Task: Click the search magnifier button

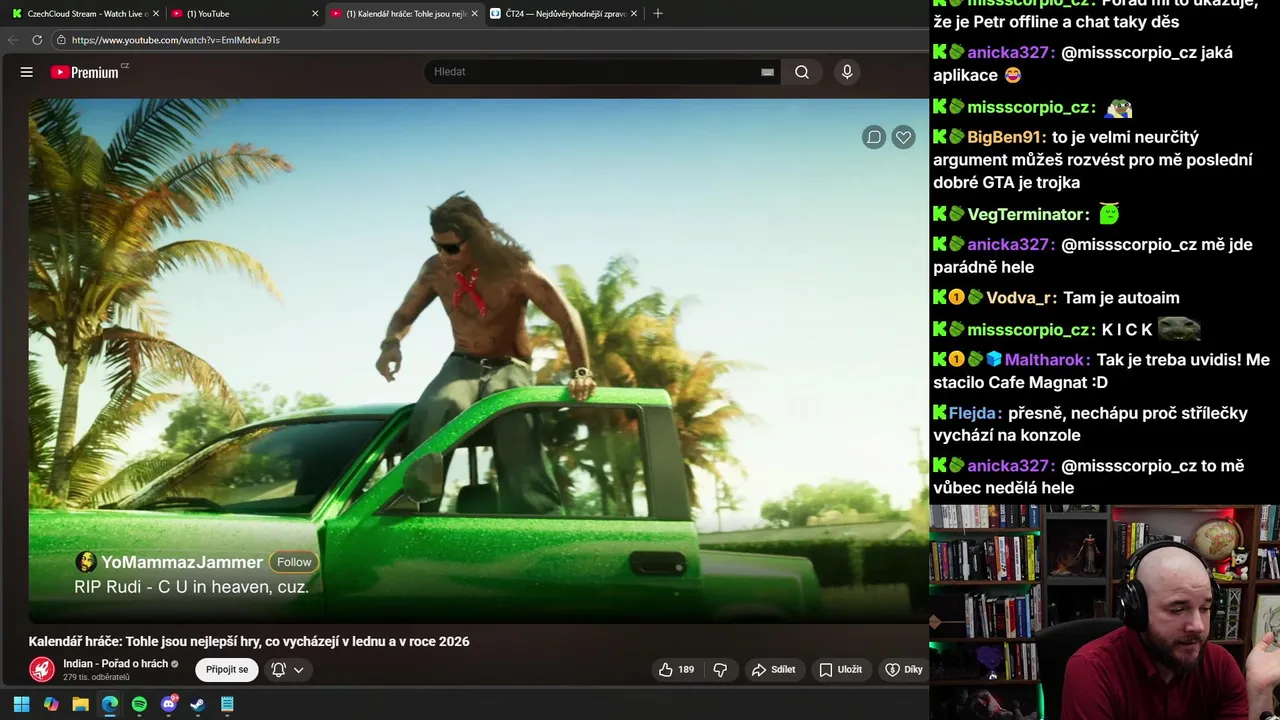Action: [802, 72]
